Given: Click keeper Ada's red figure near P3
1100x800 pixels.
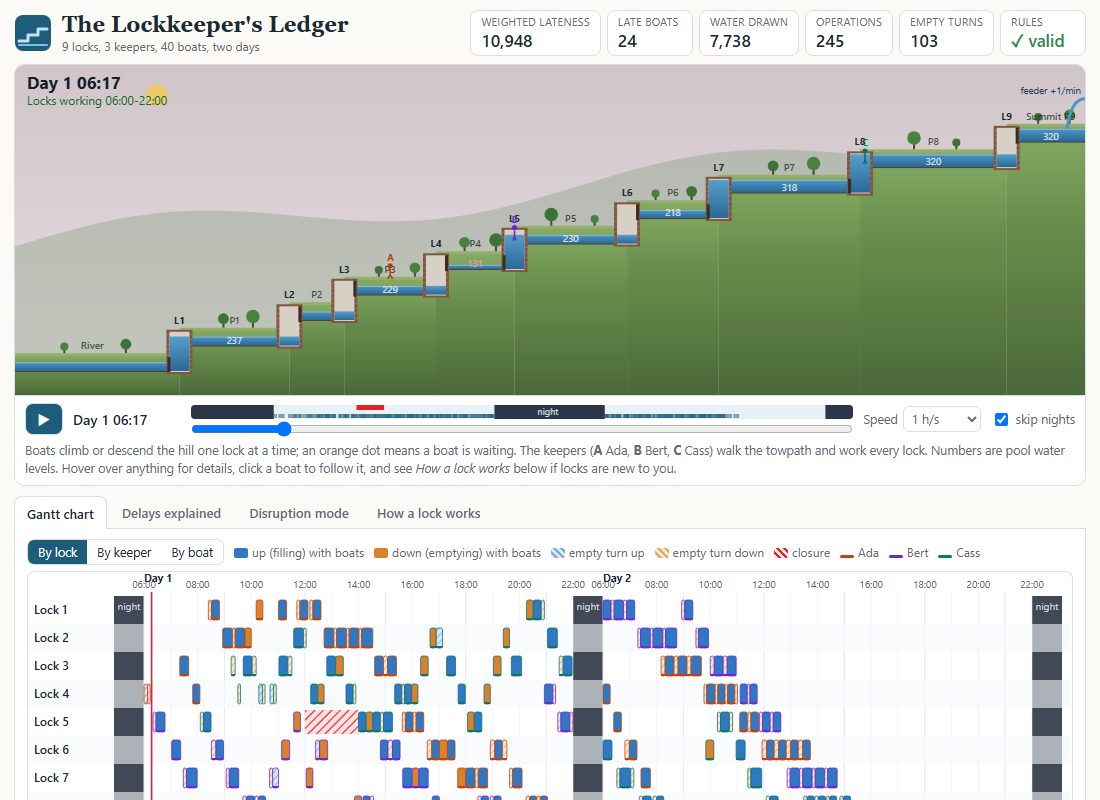Looking at the screenshot, I should point(390,269).
